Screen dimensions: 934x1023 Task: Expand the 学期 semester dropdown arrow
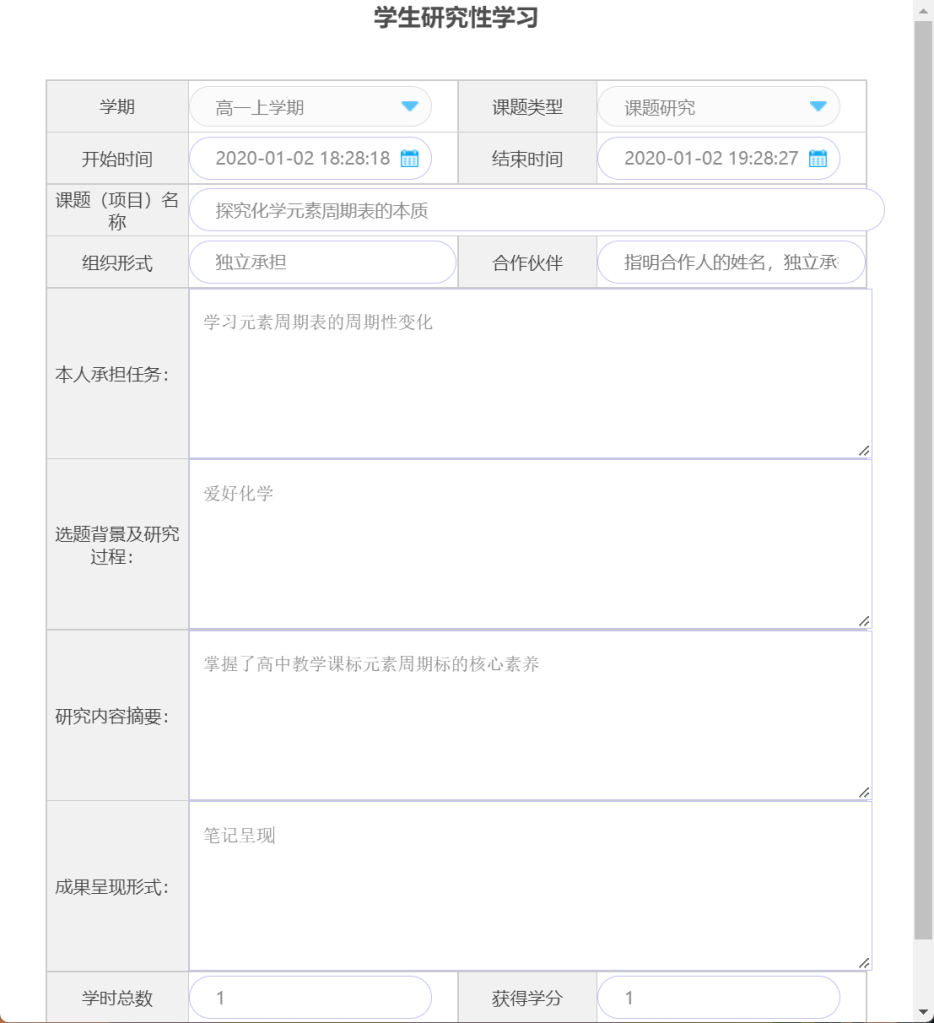[409, 107]
